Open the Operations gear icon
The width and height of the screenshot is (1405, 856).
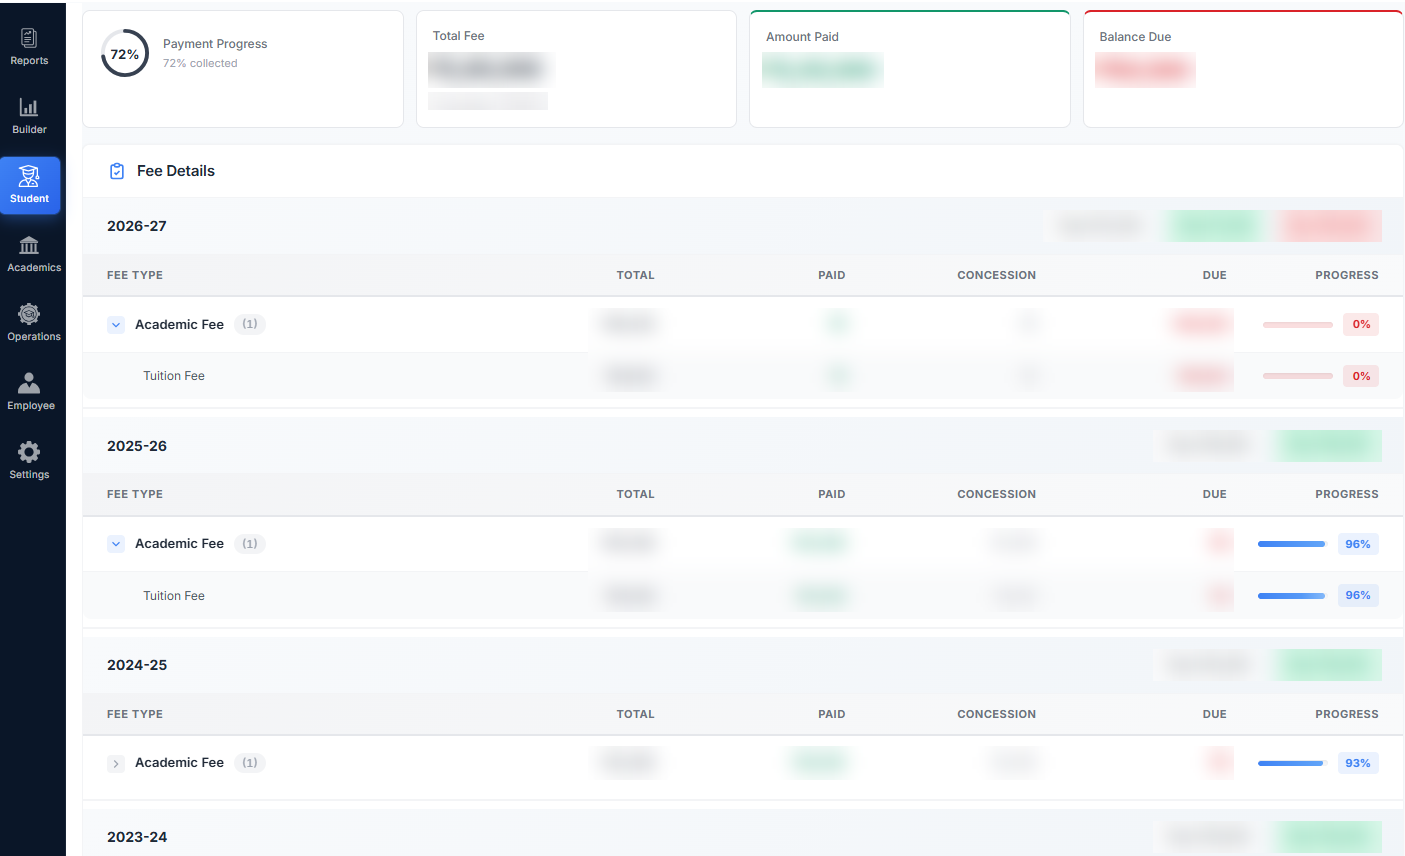tap(29, 314)
